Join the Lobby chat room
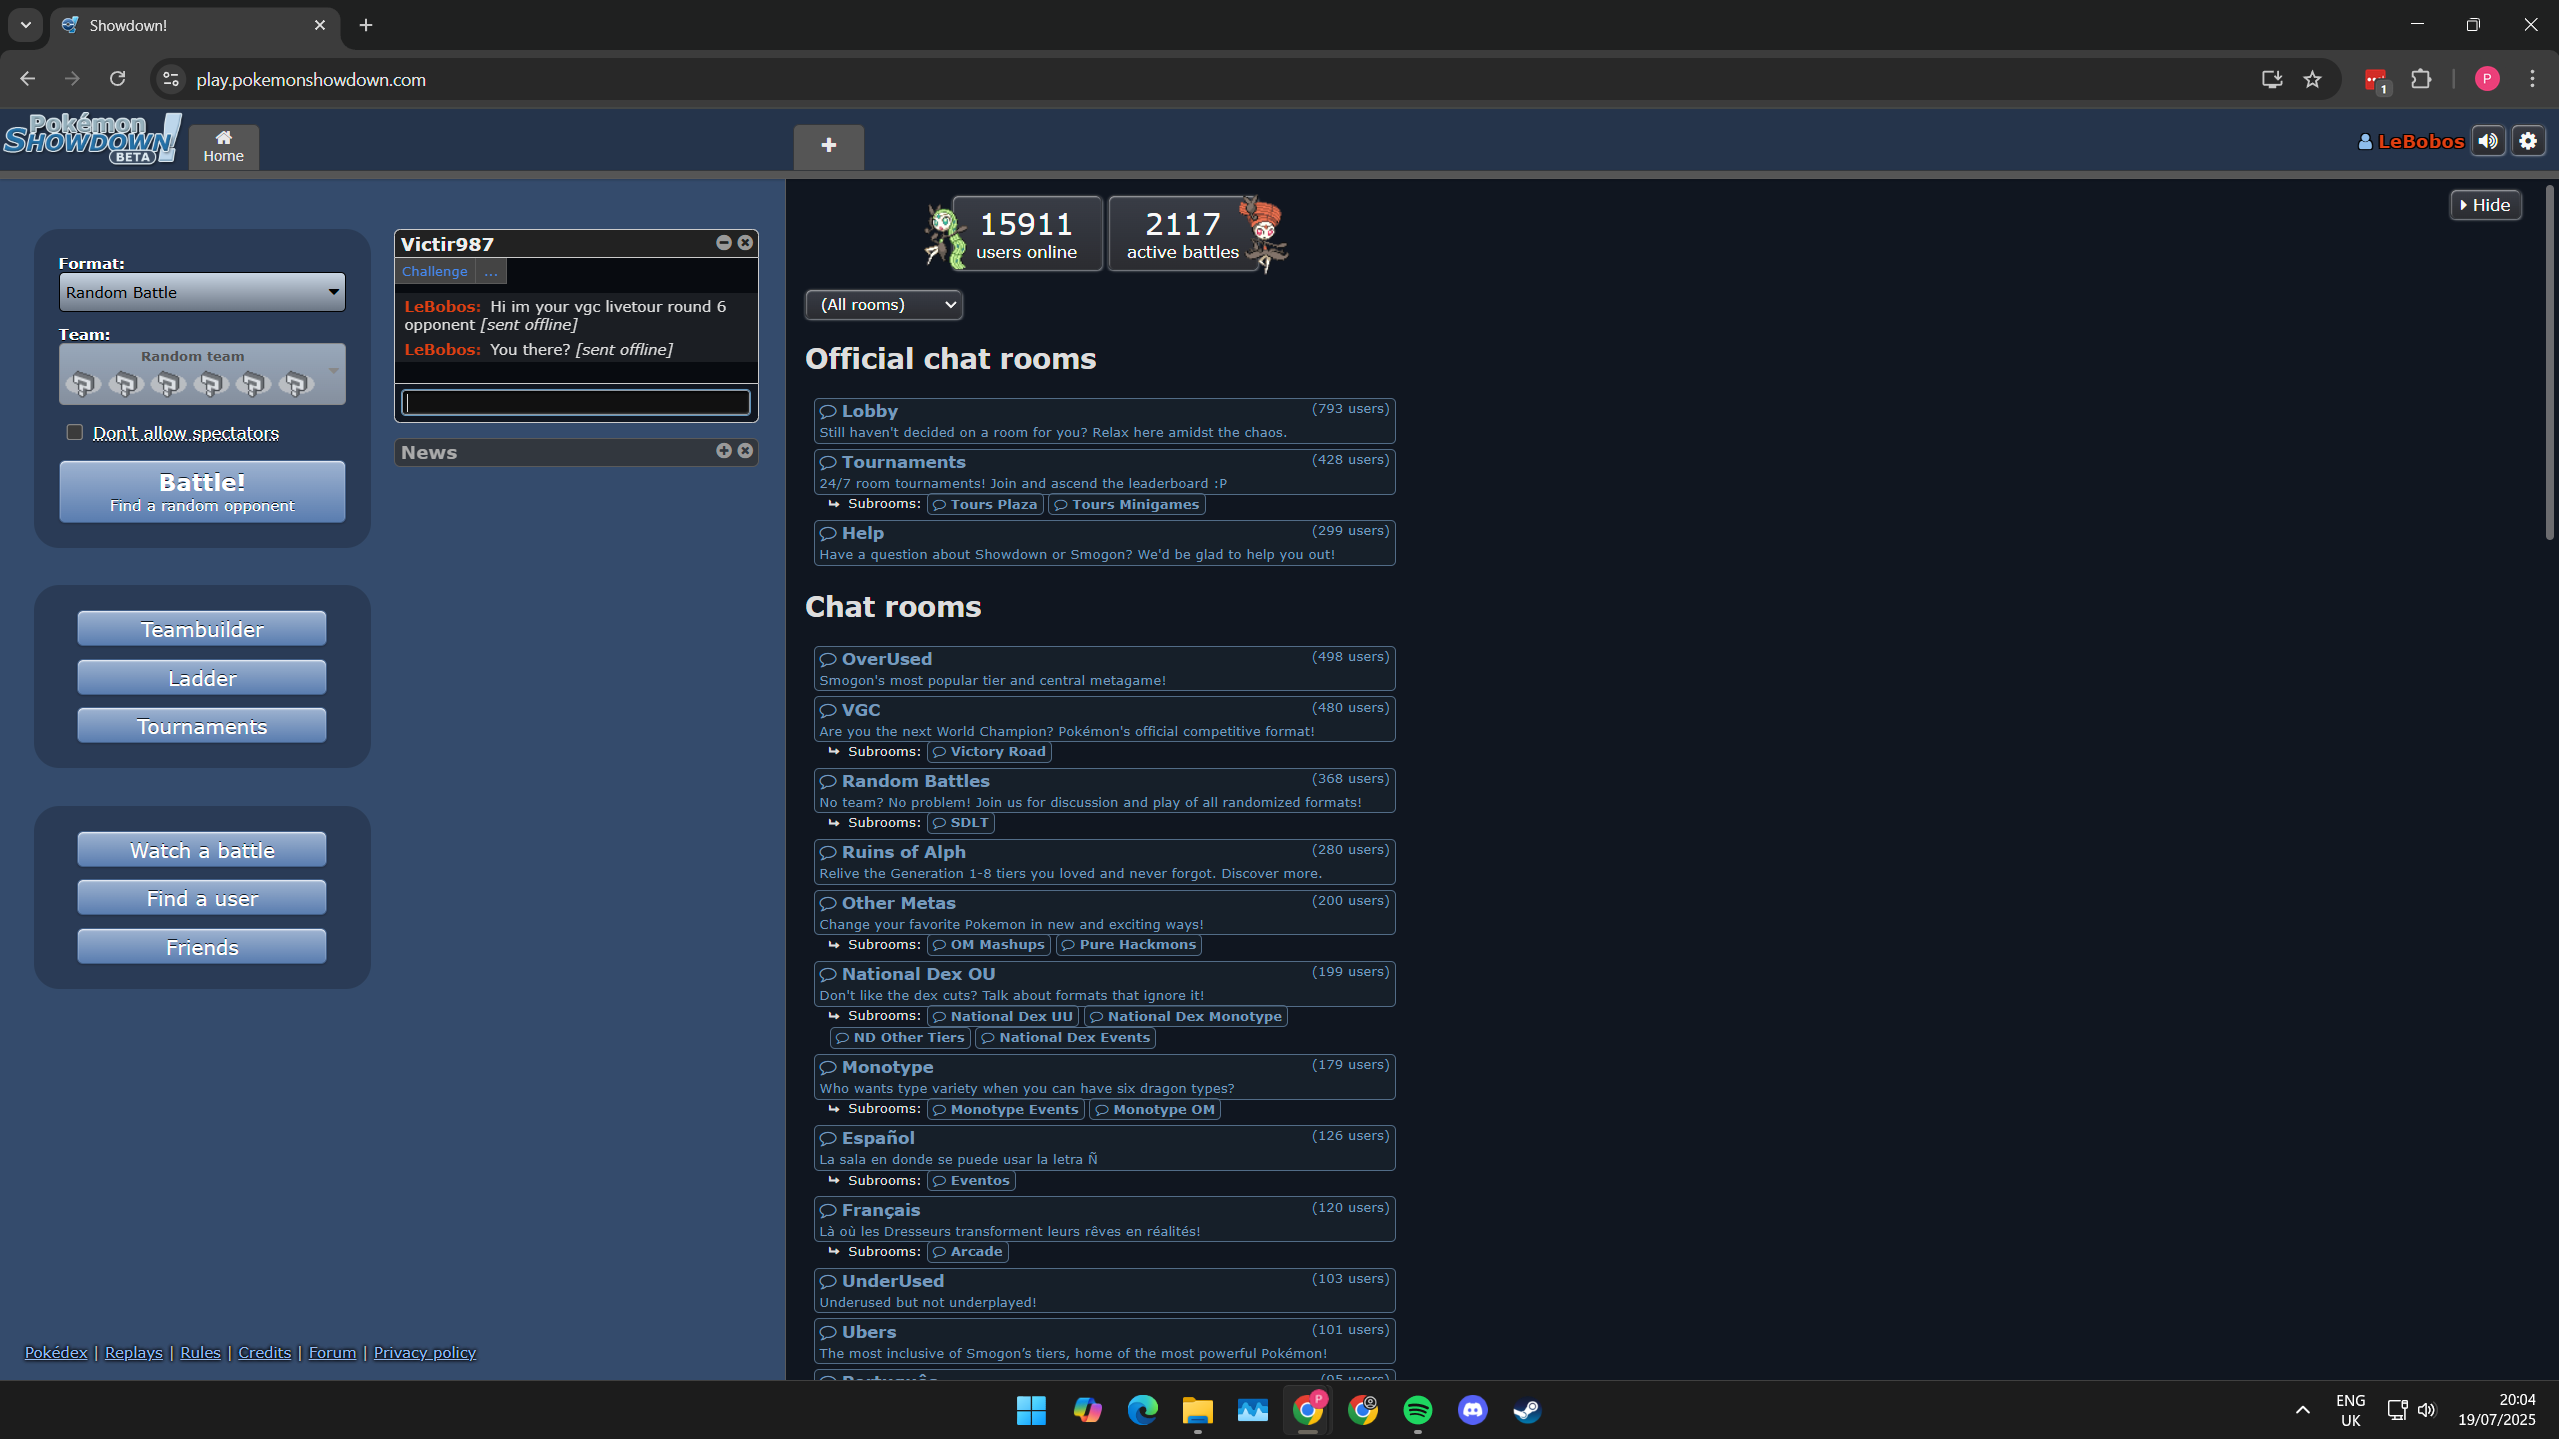This screenshot has width=2559, height=1439. coord(1105,421)
